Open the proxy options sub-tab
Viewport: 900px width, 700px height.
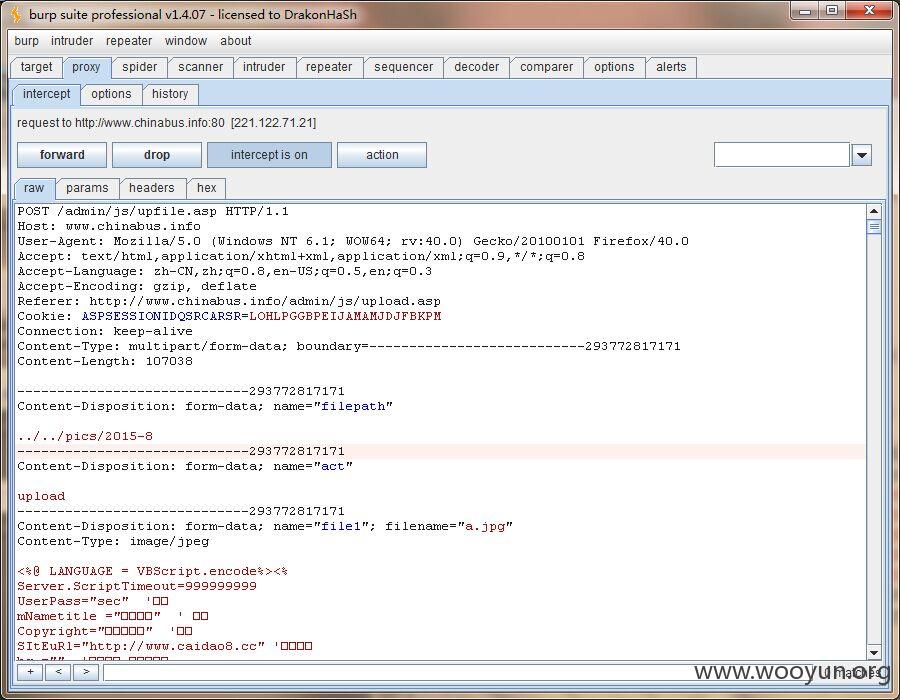point(111,94)
